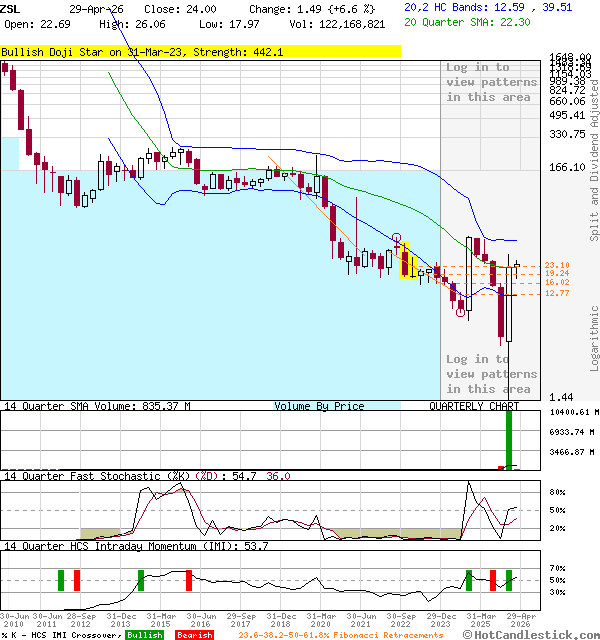This screenshot has width=600, height=640.
Task: Click the red circle marker near Sep-2022 candle
Action: (x=397, y=239)
